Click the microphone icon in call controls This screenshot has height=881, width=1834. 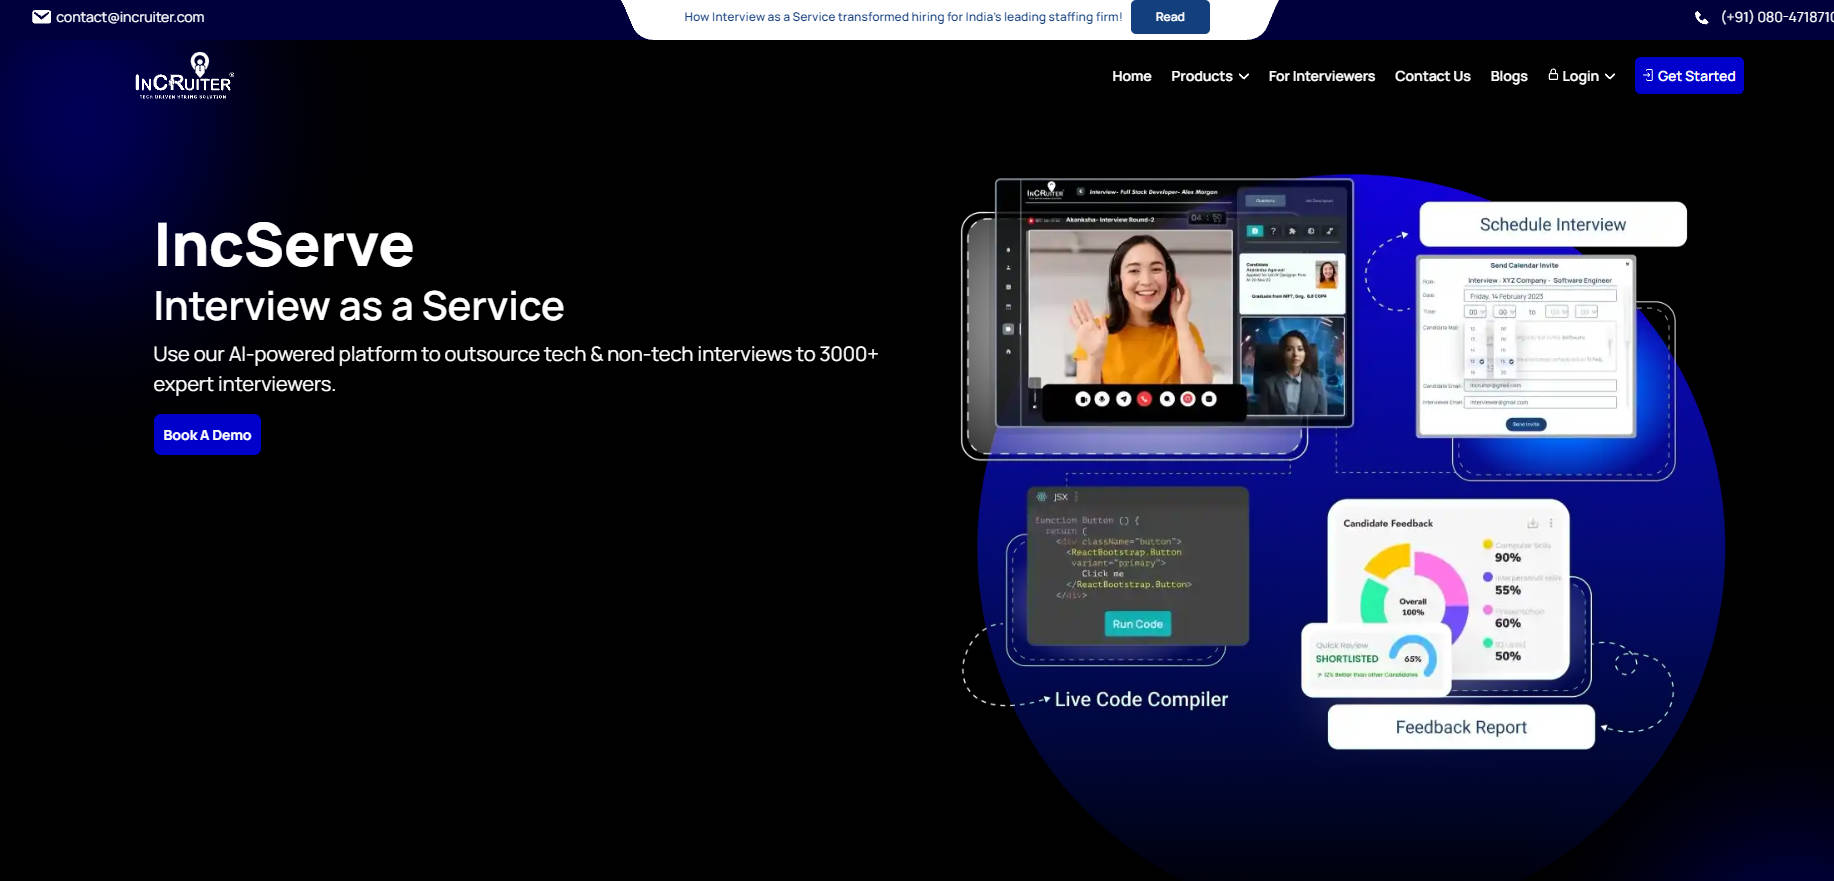coord(1102,399)
